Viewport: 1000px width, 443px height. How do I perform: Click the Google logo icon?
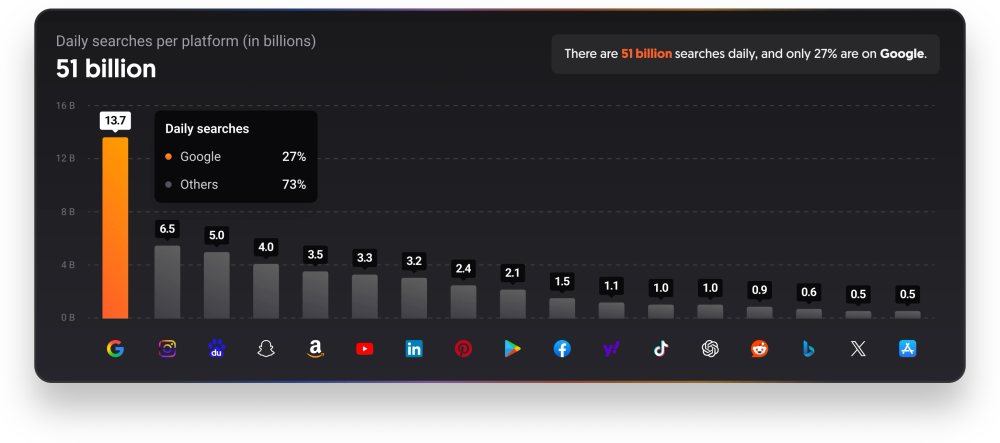click(115, 349)
